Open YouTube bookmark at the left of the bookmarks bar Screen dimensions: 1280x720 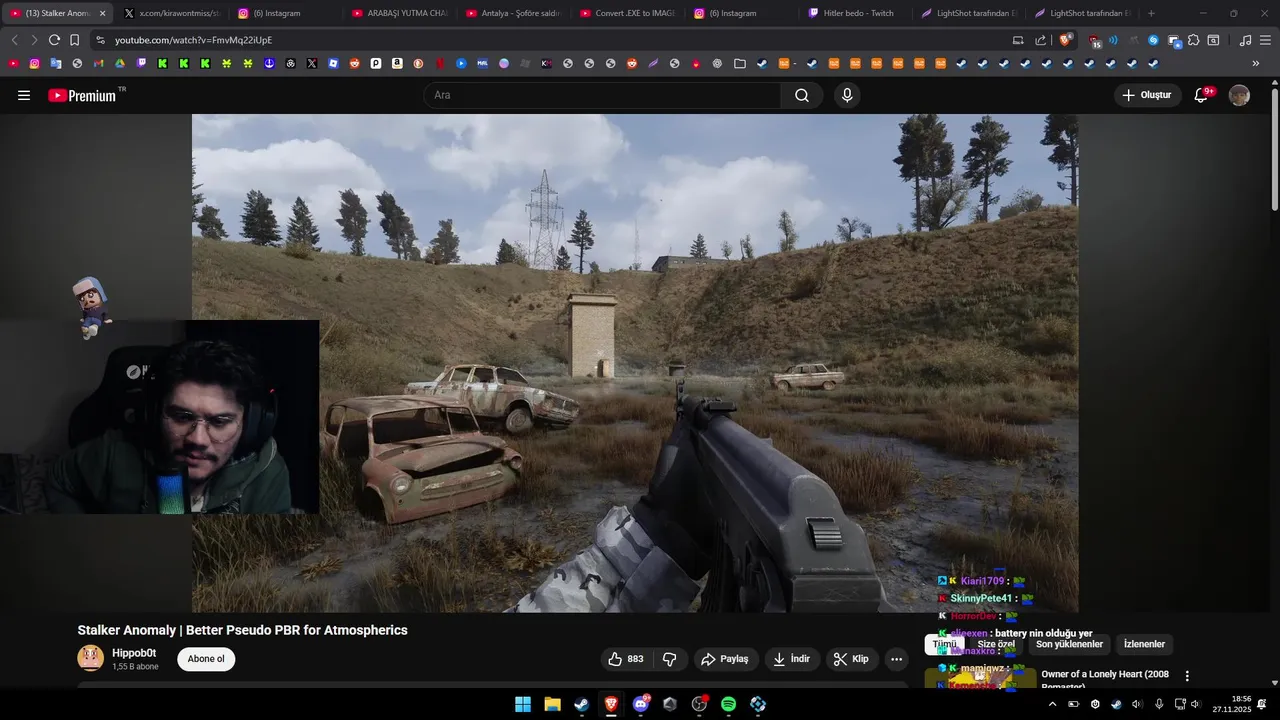[x=13, y=63]
